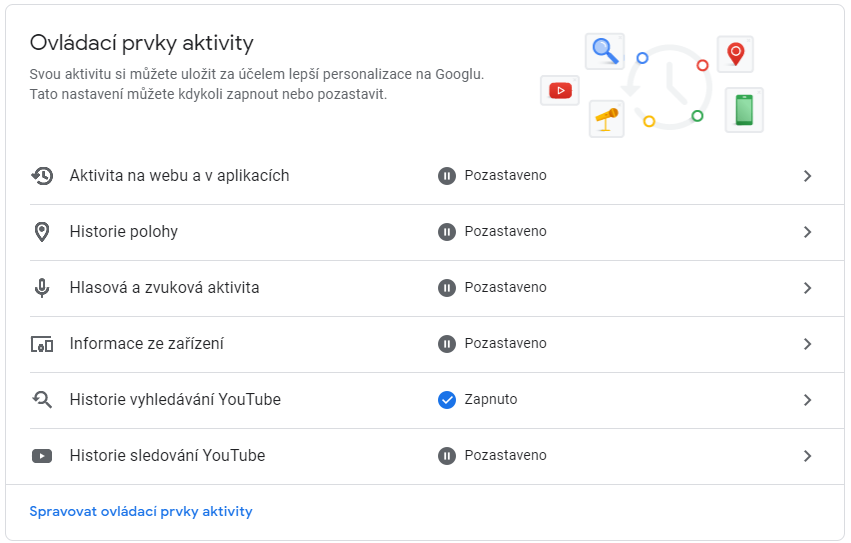Click the magnifying glass illustration tile
The image size is (851, 543).
click(x=605, y=51)
